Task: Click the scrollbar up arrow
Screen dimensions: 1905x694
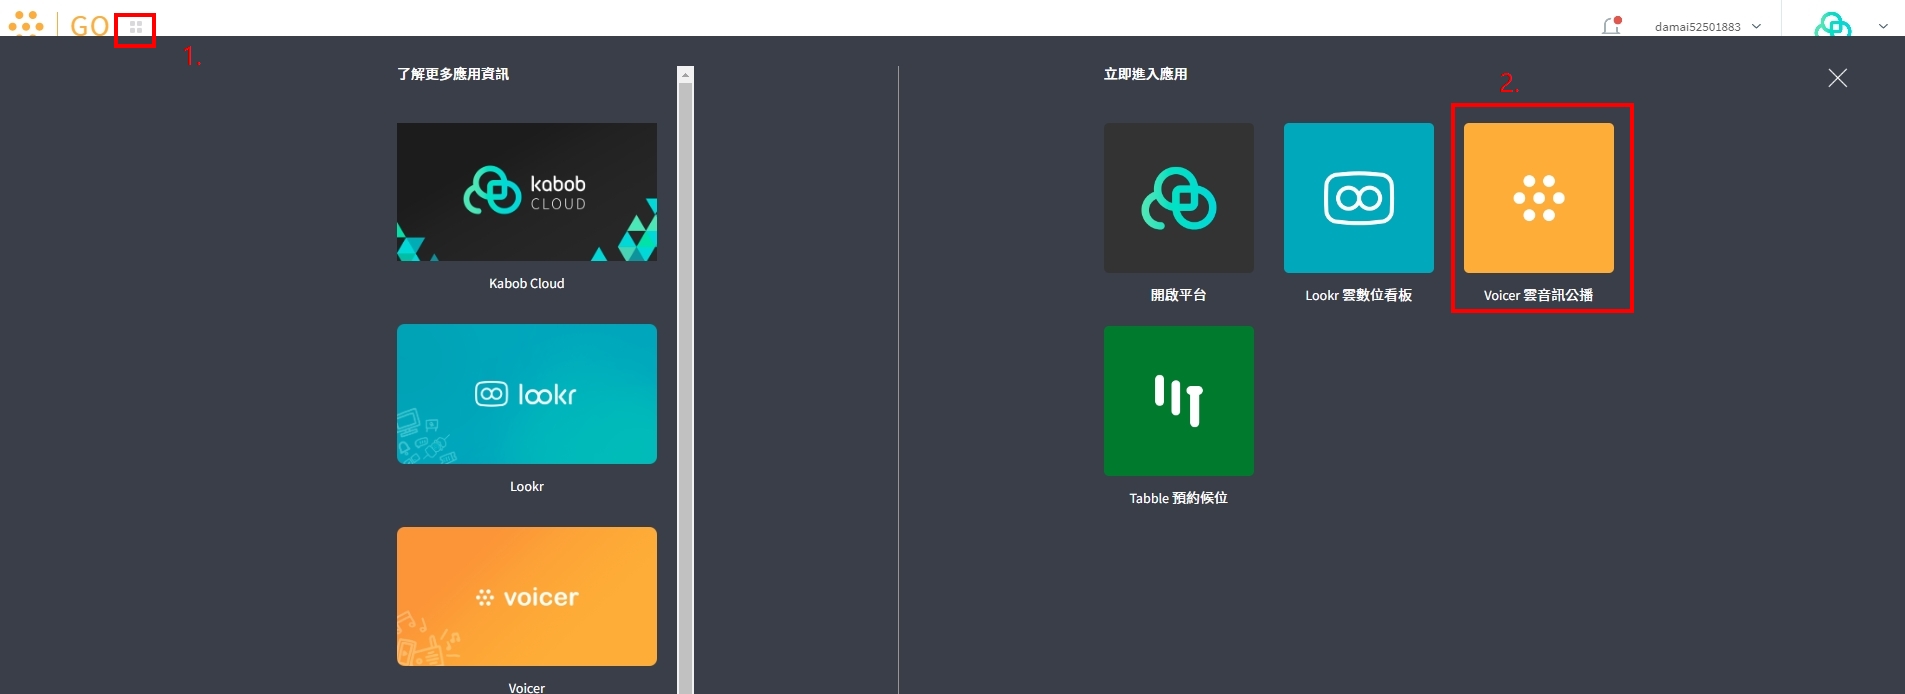Action: (685, 75)
